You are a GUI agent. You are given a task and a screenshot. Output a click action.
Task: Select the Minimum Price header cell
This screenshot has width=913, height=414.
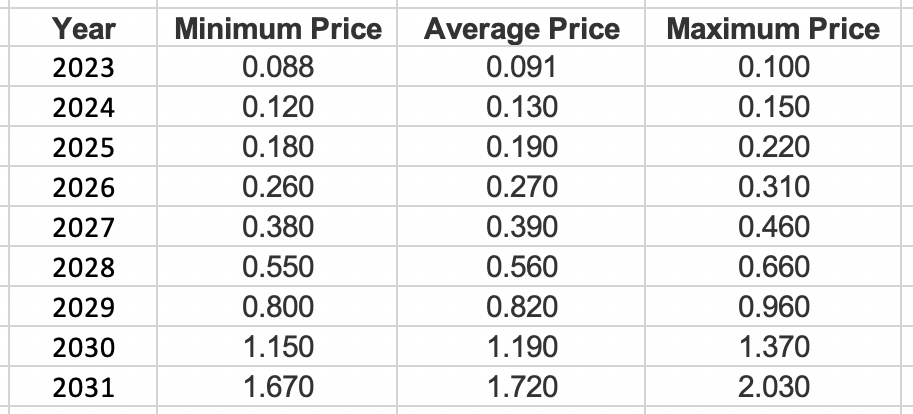(277, 27)
